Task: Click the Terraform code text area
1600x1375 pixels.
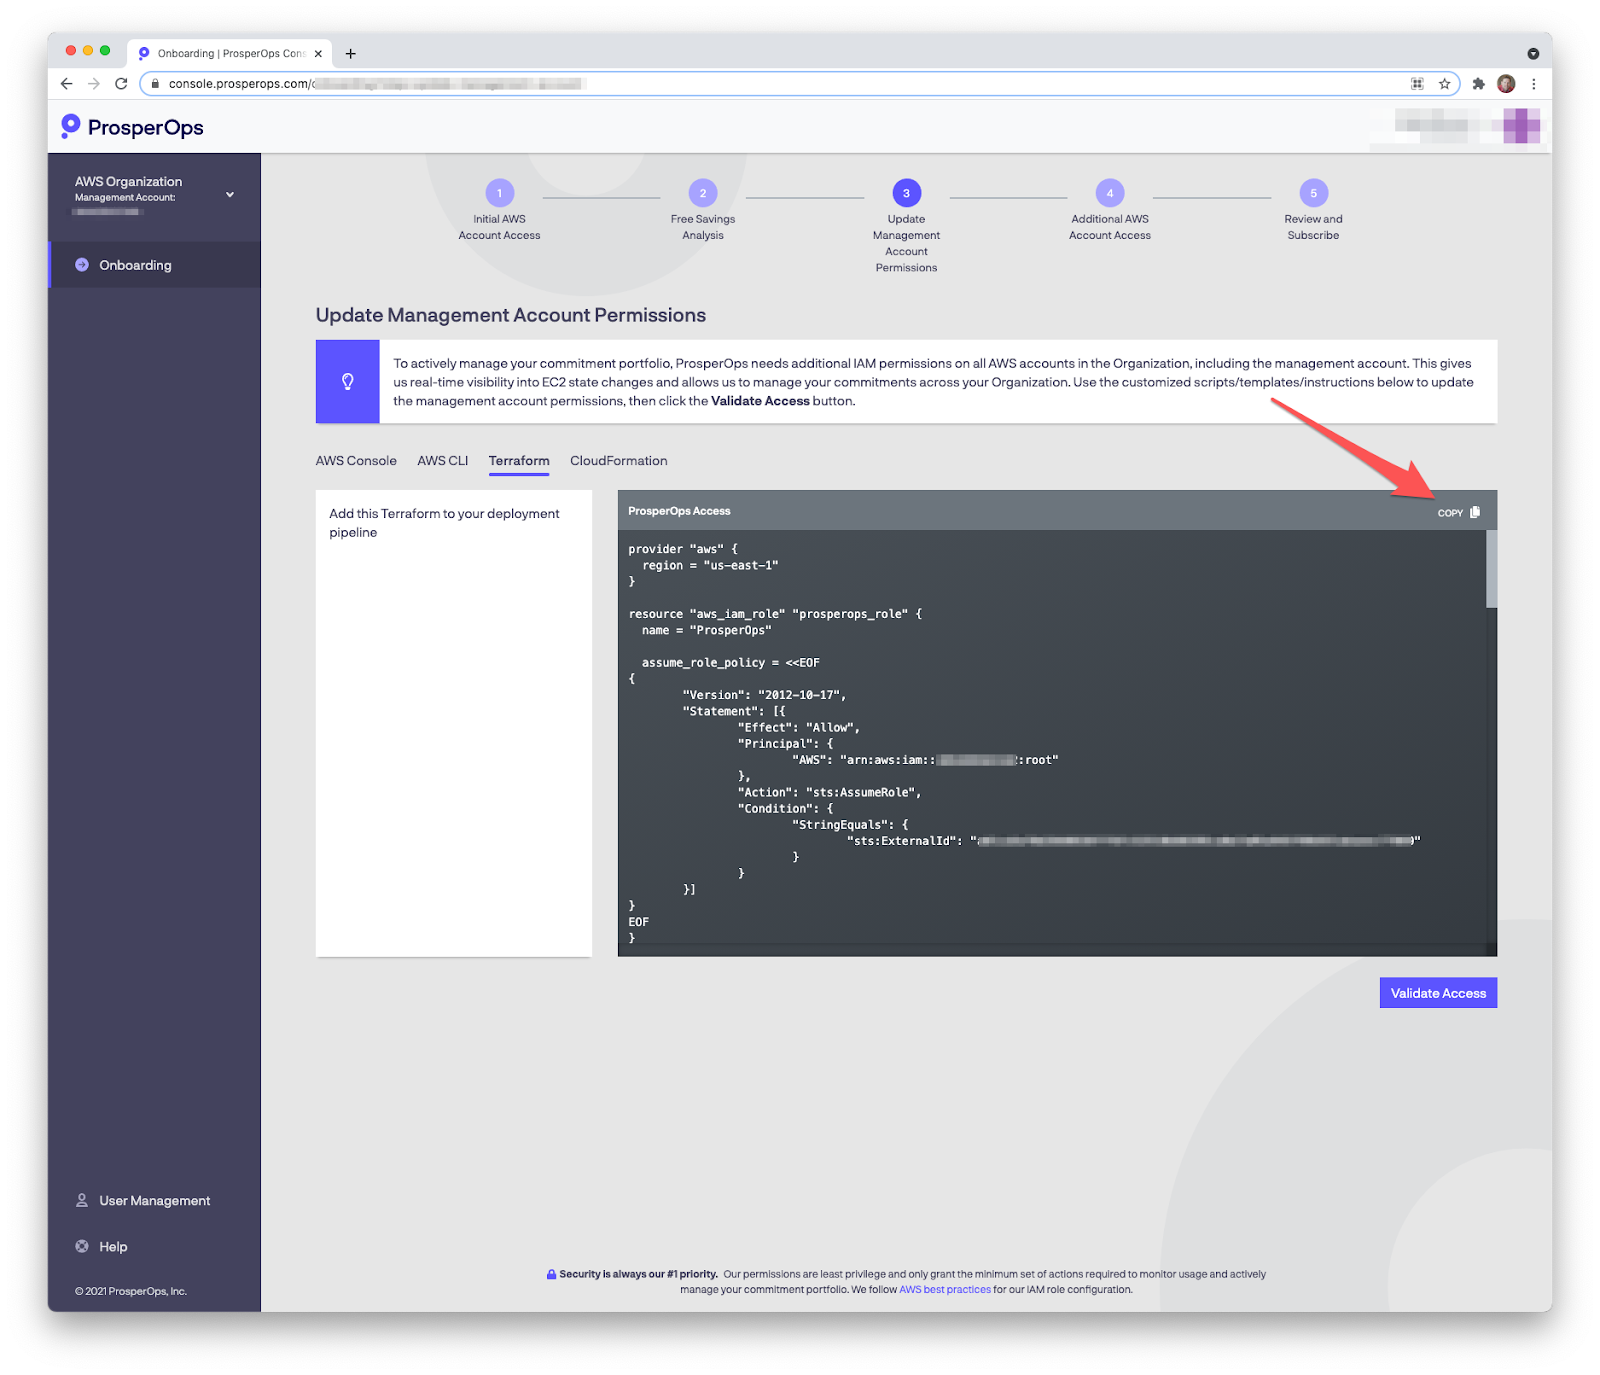Action: click(1052, 743)
